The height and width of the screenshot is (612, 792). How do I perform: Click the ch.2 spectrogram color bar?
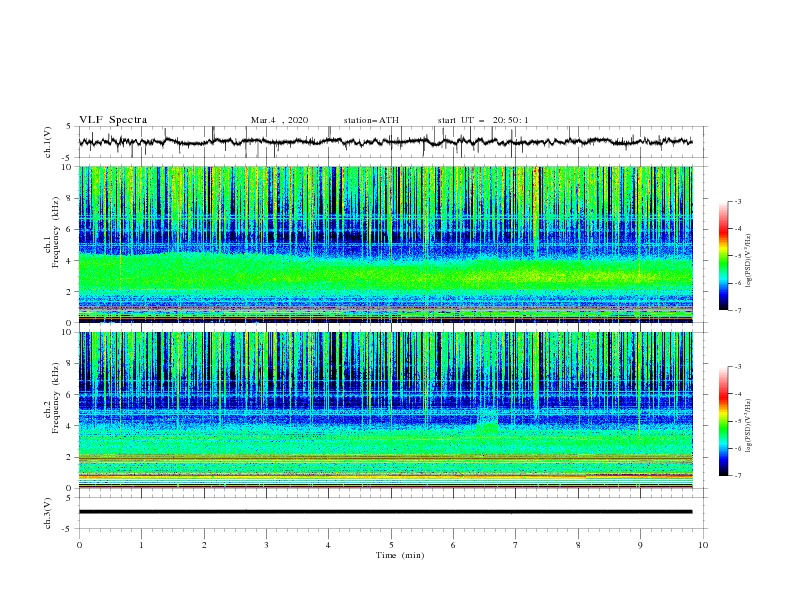[x=723, y=421]
